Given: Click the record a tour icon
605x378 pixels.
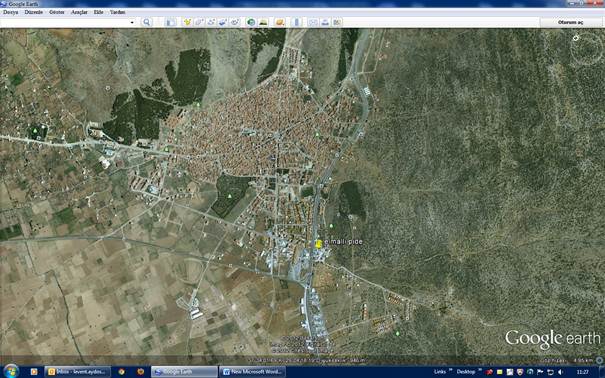Looking at the screenshot, I should (x=235, y=22).
